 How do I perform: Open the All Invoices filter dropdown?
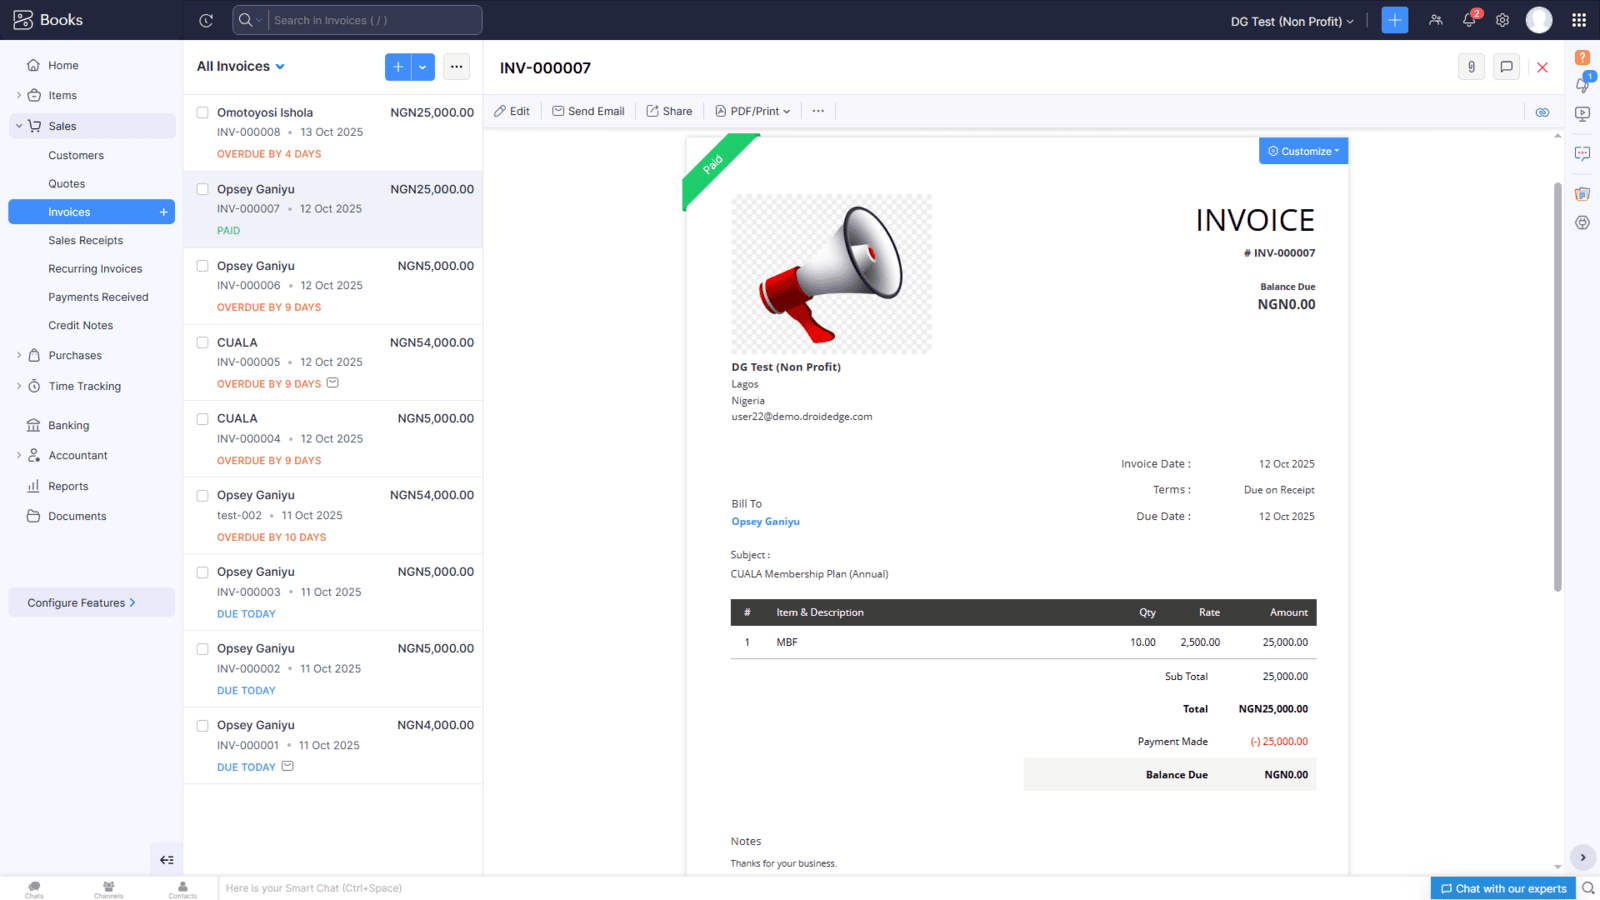241,67
